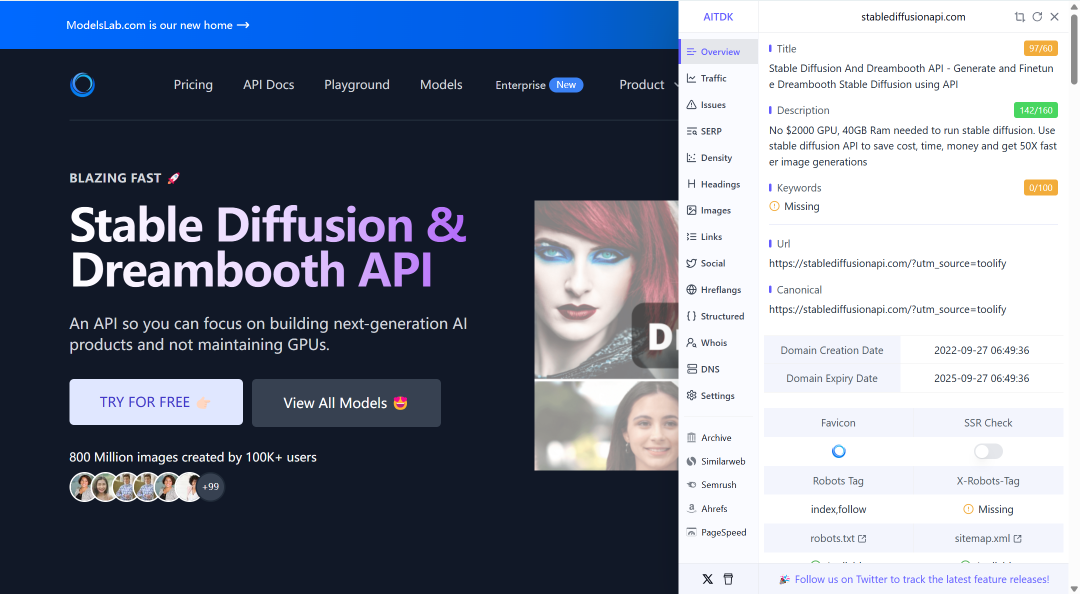This screenshot has height=594, width=1080.
Task: Click the Ahrefs icon
Action: point(692,509)
